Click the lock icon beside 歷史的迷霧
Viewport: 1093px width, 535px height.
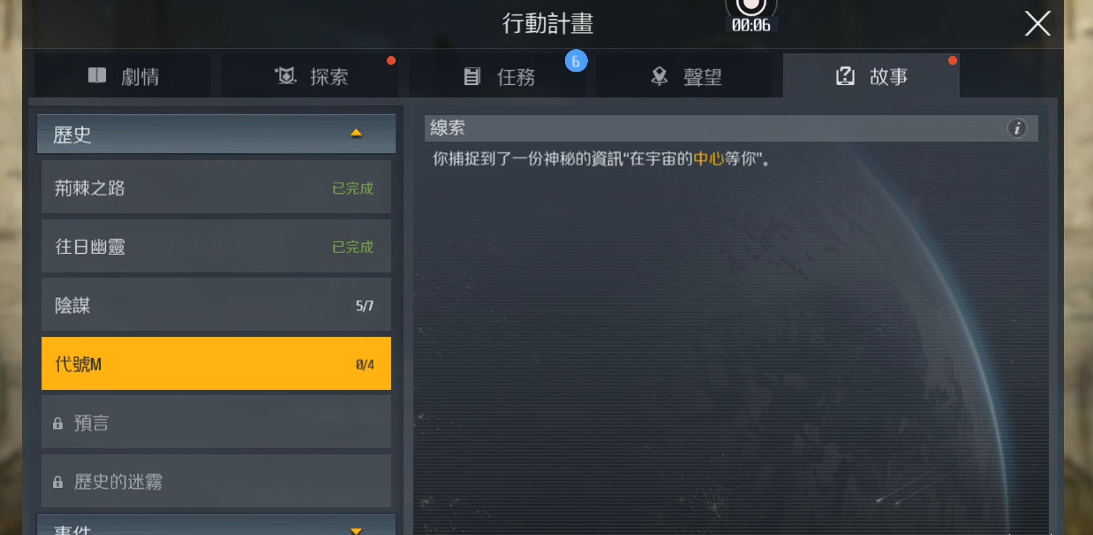click(x=58, y=481)
